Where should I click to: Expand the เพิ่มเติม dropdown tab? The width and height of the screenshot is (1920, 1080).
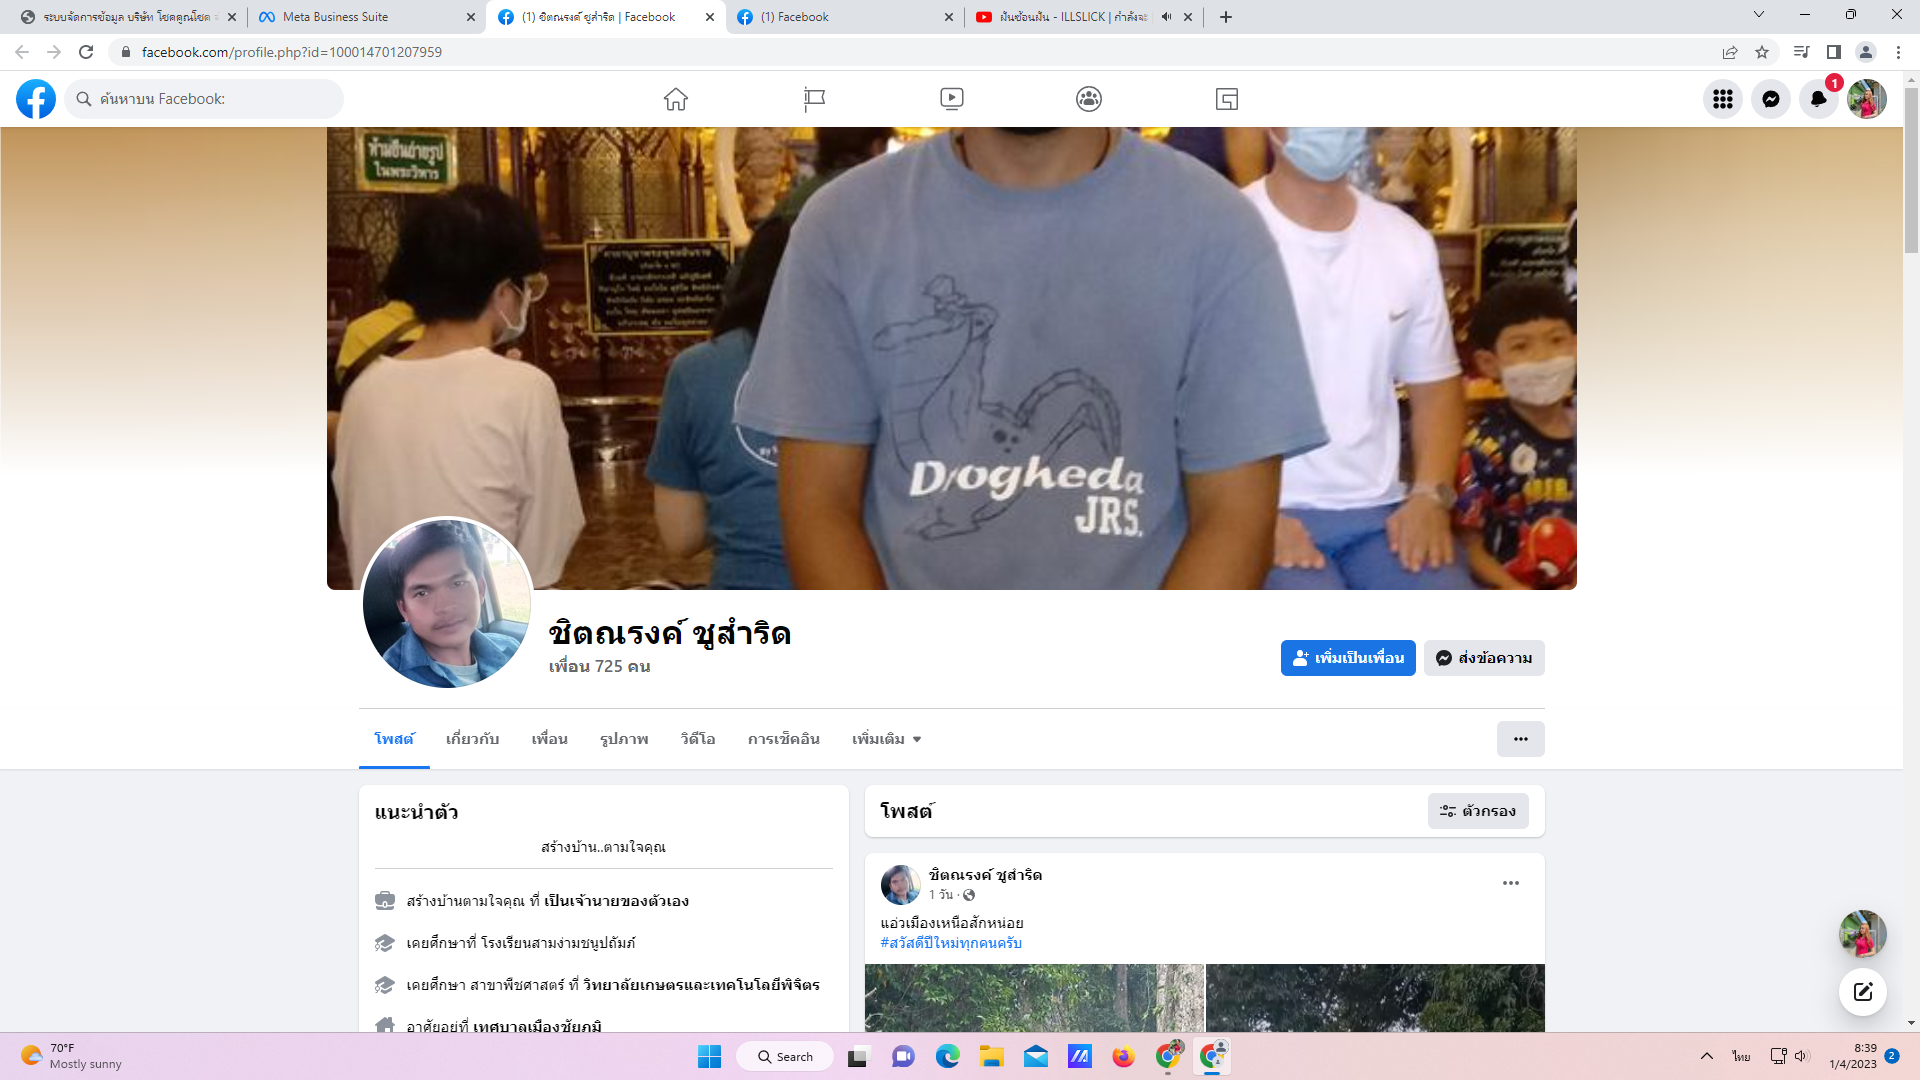click(x=886, y=739)
